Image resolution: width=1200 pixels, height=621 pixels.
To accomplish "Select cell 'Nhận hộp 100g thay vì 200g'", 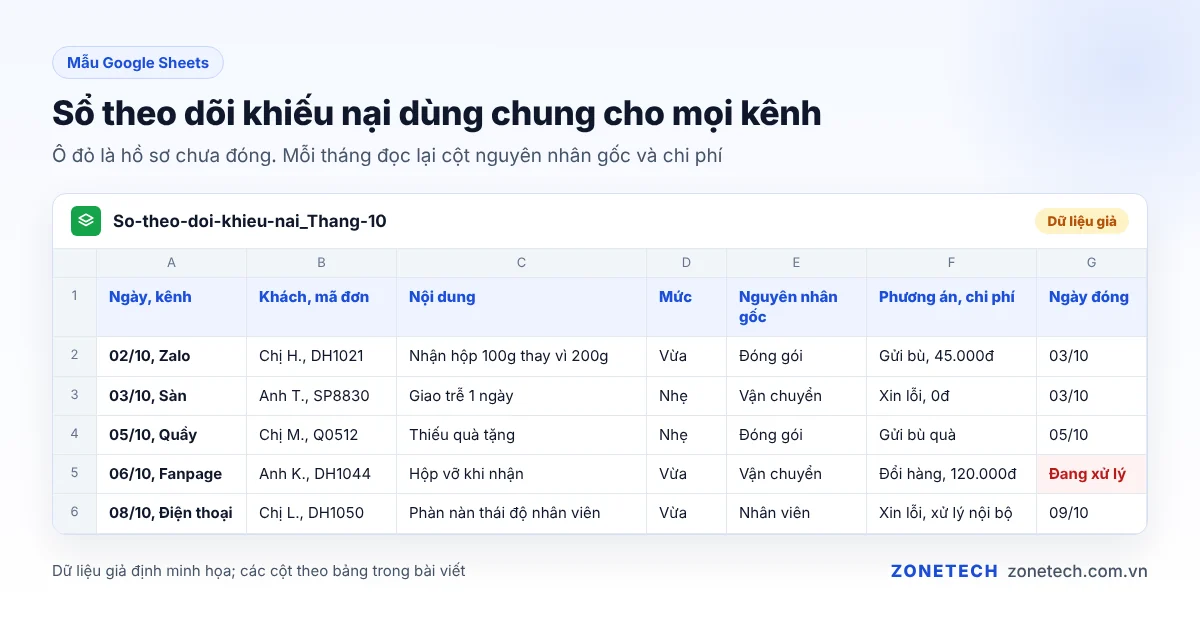I will (x=522, y=356).
